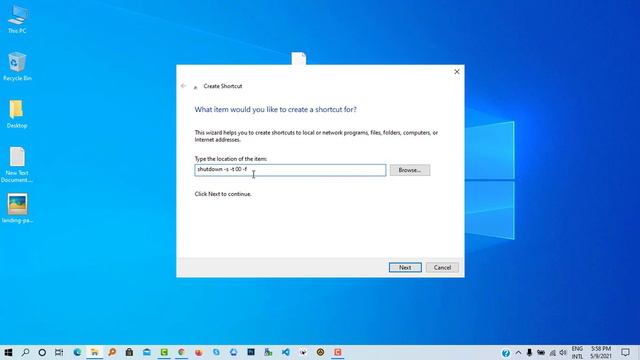Open Task View

pos(59,352)
